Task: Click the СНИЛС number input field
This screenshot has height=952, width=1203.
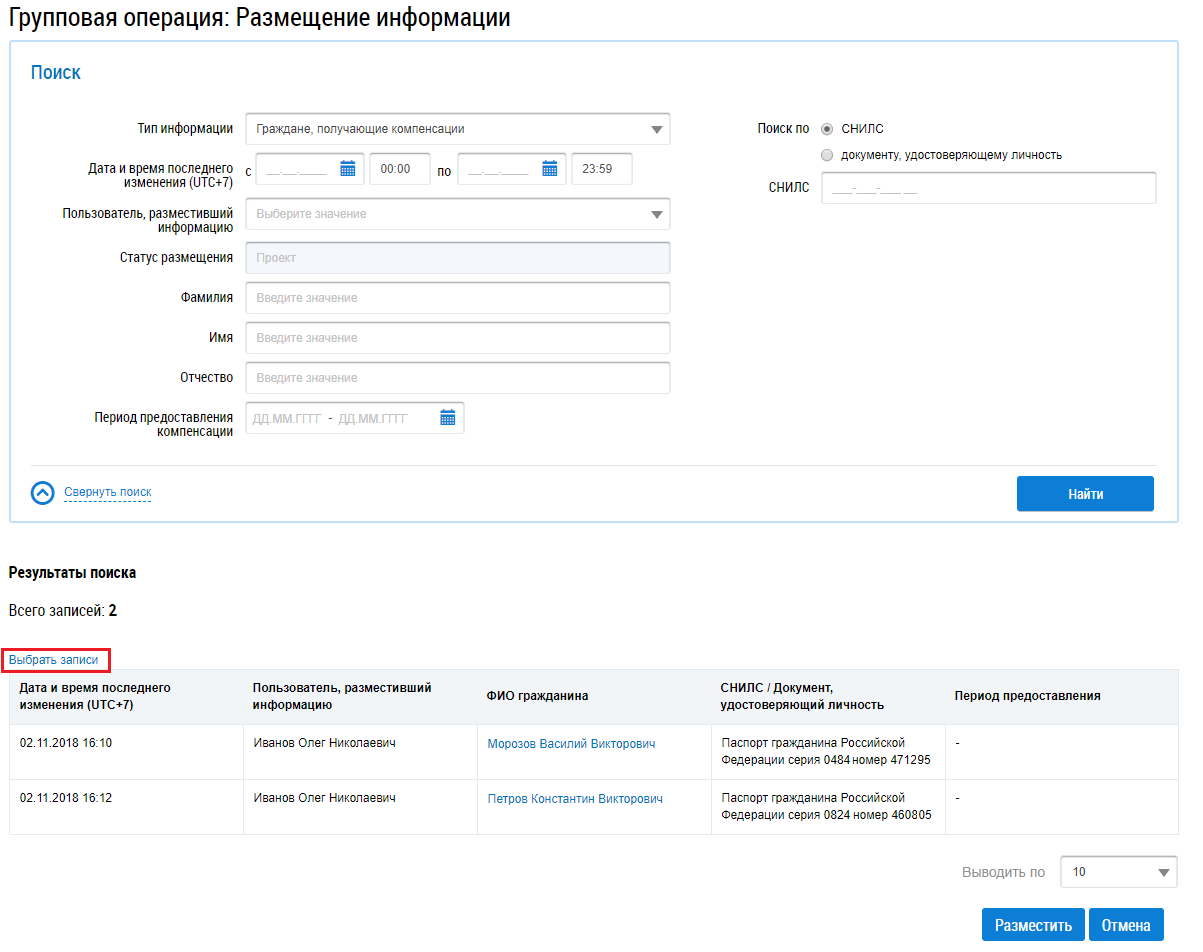Action: click(x=987, y=188)
